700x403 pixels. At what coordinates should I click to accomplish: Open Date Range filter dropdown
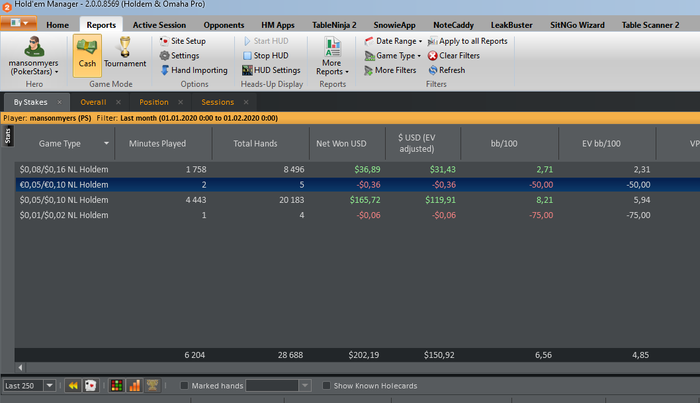click(x=393, y=41)
